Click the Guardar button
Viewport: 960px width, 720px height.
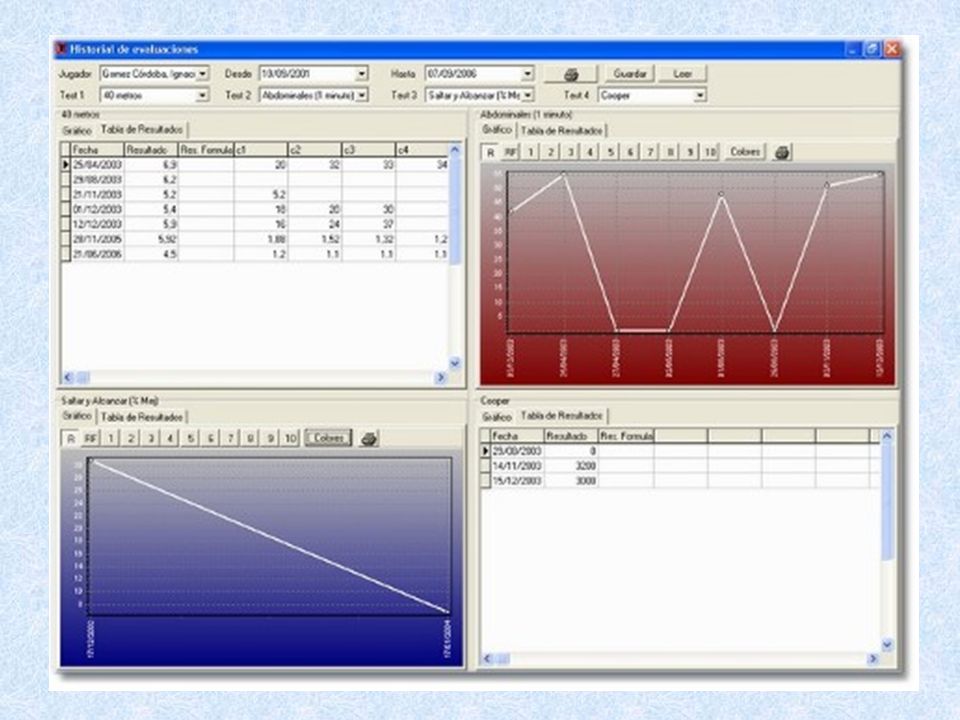click(x=630, y=74)
